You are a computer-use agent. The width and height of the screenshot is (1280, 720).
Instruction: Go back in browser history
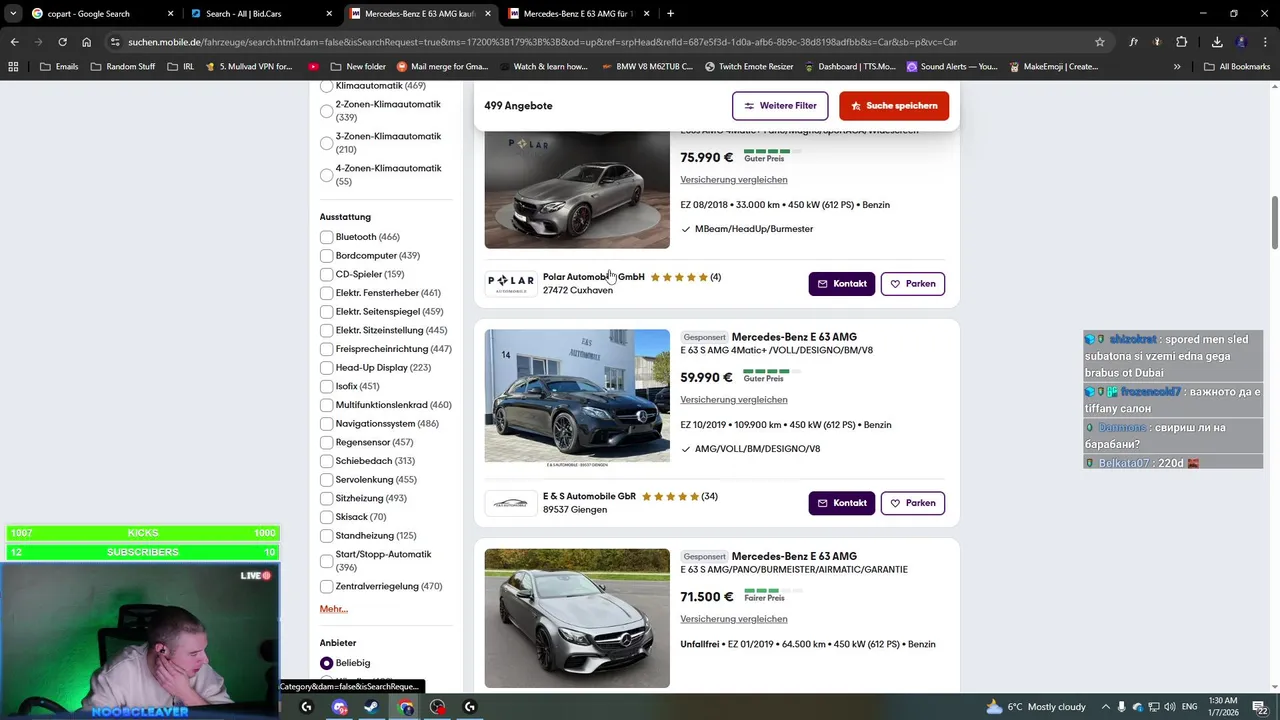click(x=14, y=42)
